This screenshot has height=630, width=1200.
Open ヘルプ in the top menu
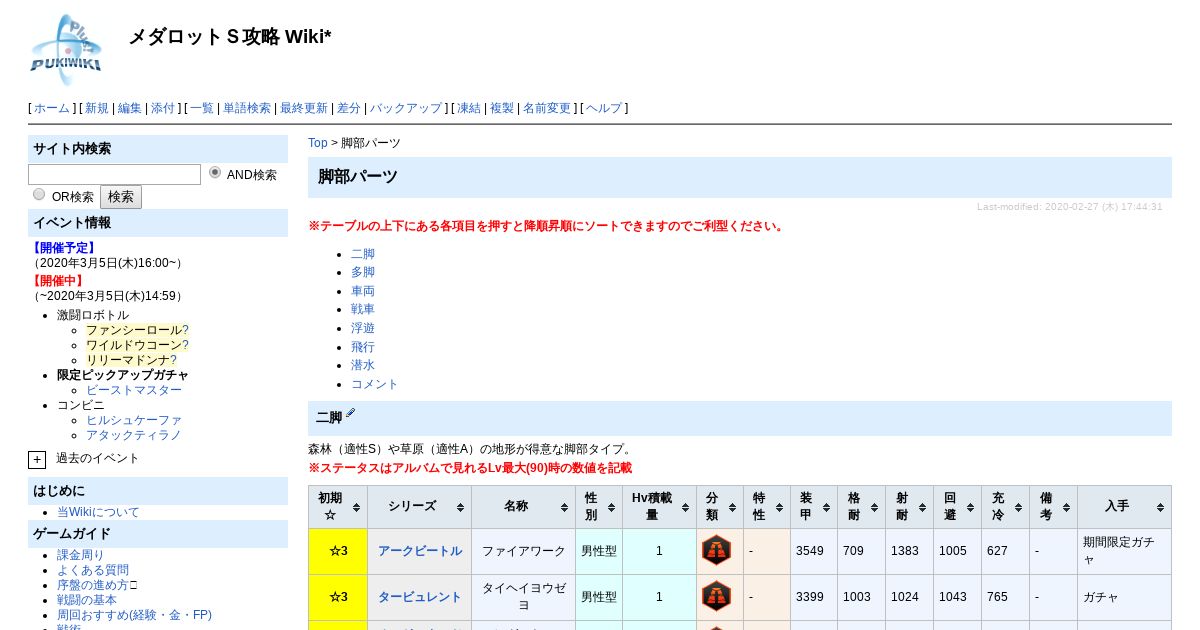[x=604, y=108]
